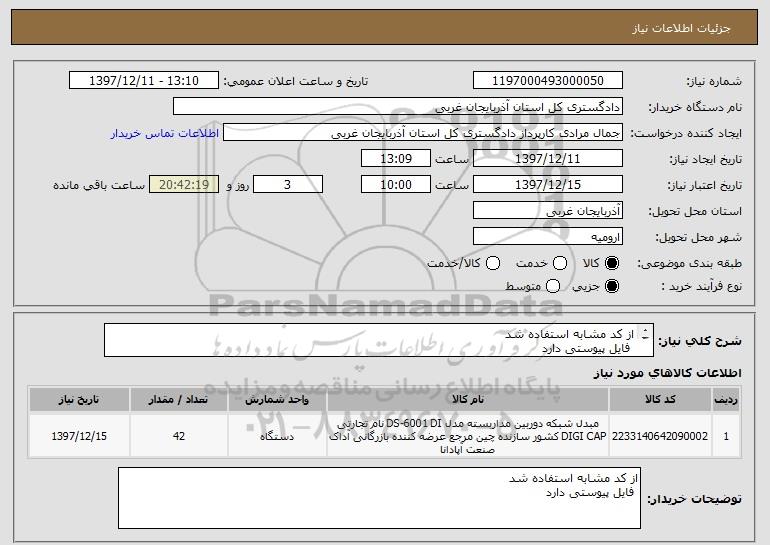
Task: Select the خدمت radio button
Action: [x=560, y=263]
